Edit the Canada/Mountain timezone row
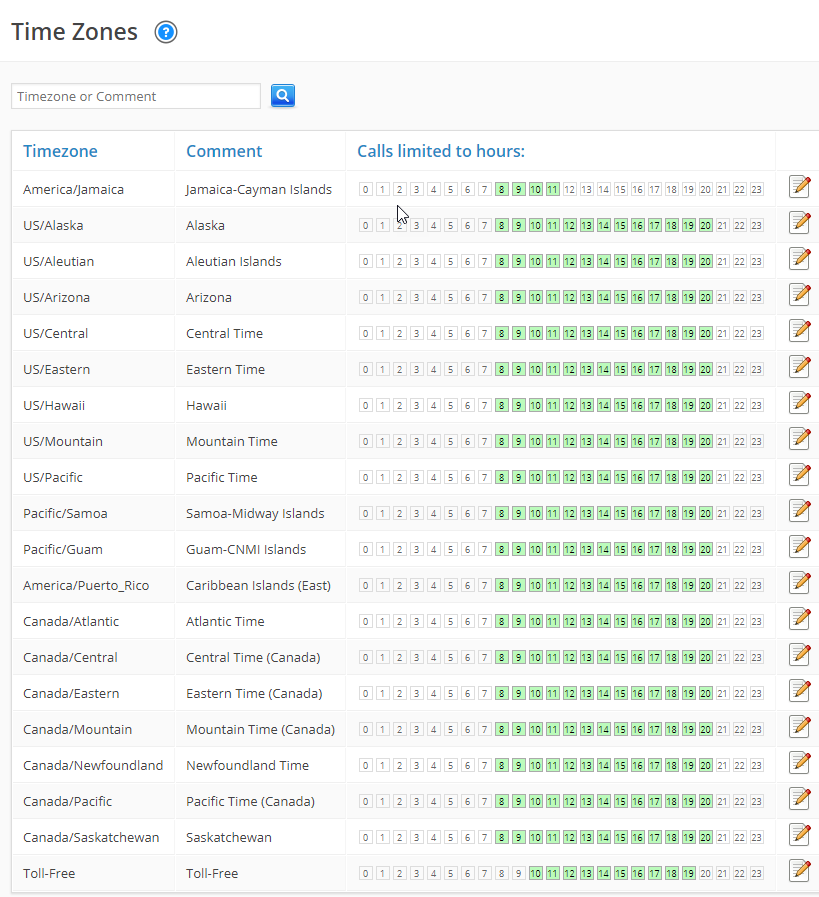This screenshot has height=897, width=819. click(x=800, y=727)
